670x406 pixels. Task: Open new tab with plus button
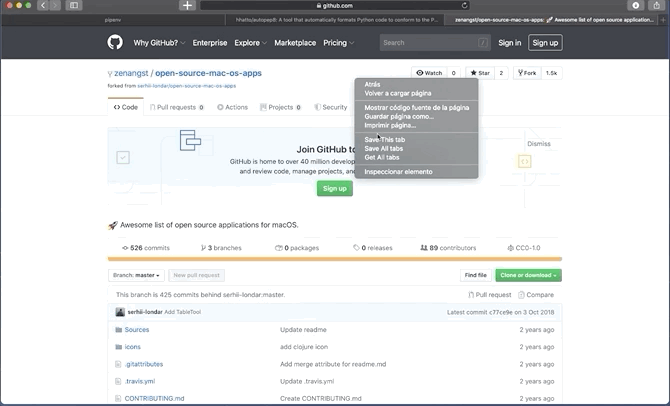[x=187, y=5]
